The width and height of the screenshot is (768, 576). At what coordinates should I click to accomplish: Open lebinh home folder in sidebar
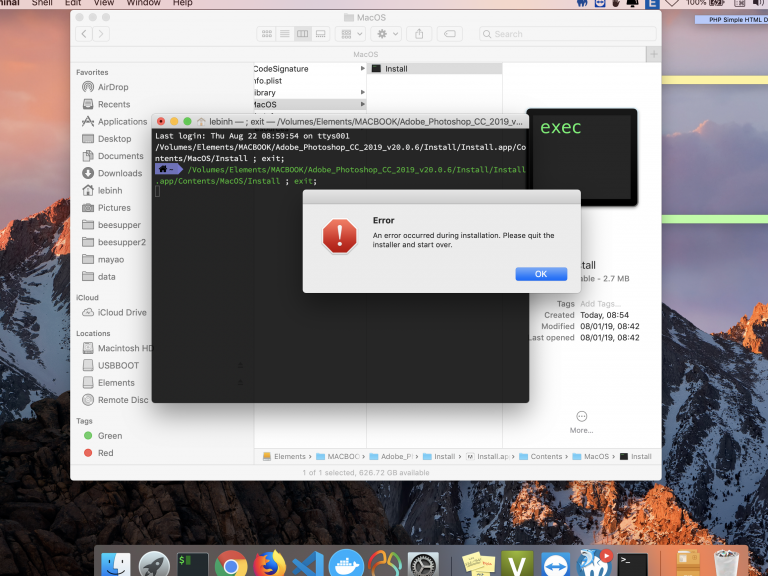coord(110,191)
